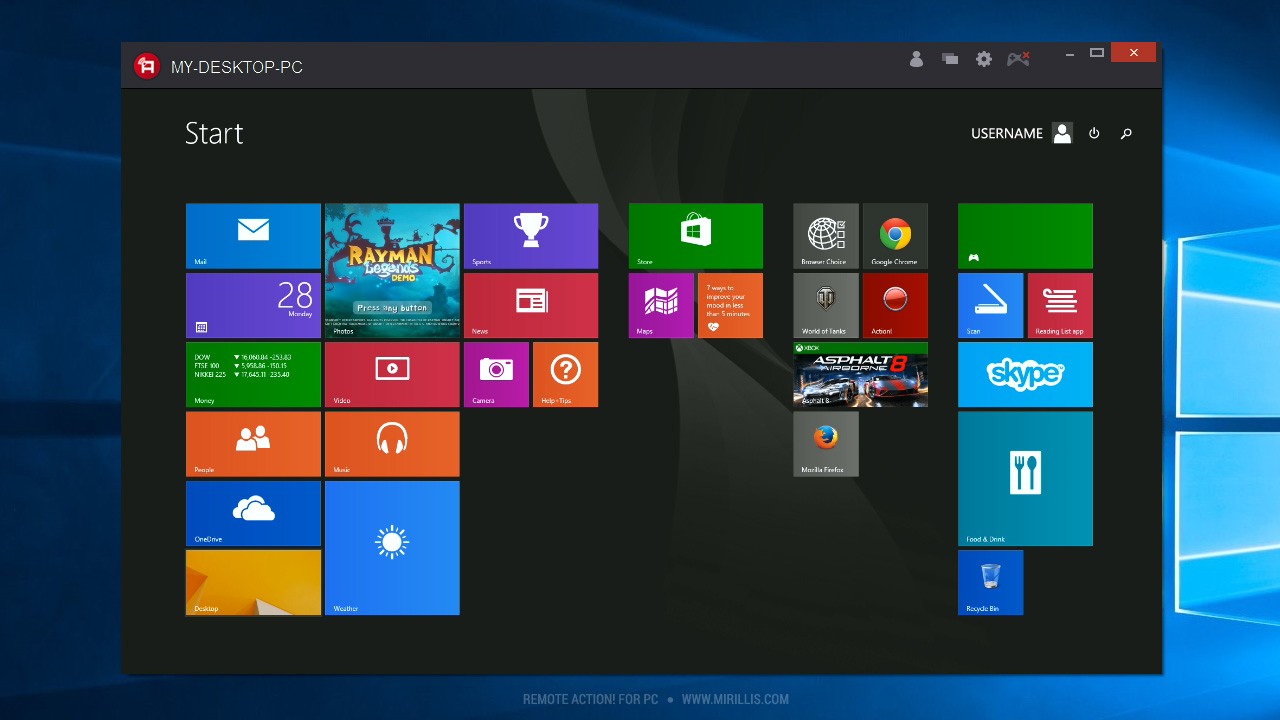Screen dimensions: 1280x720
Task: Switch to the Desktop tile
Action: (x=253, y=582)
